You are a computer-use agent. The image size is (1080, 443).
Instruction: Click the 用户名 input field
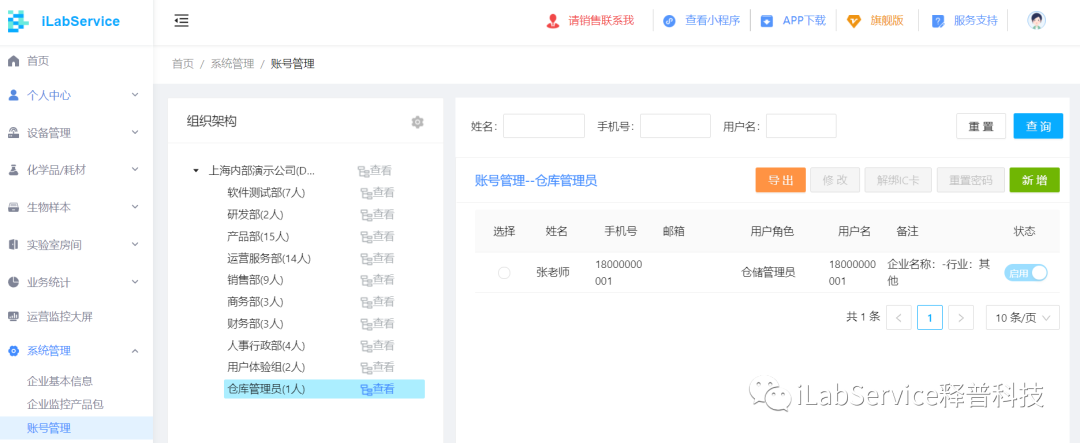801,126
